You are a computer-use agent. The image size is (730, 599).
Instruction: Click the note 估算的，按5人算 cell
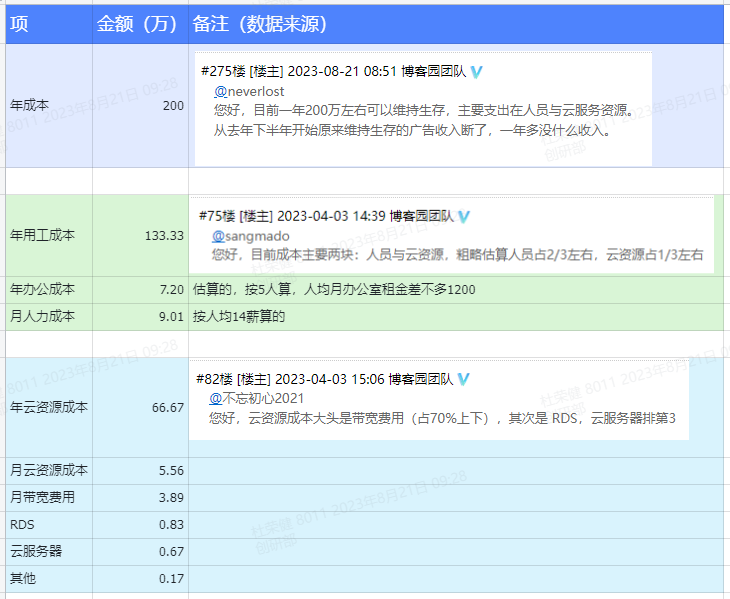point(456,290)
